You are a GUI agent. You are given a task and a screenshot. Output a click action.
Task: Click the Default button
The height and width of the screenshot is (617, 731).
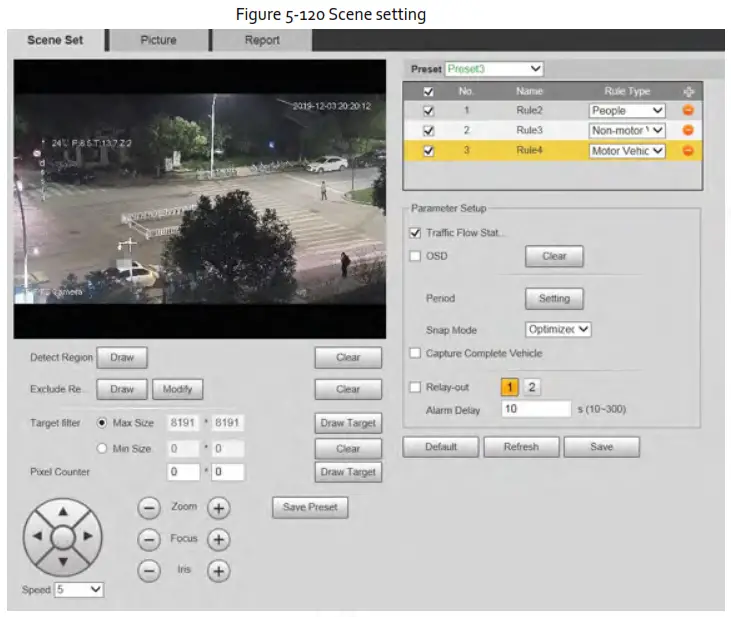[x=441, y=447]
